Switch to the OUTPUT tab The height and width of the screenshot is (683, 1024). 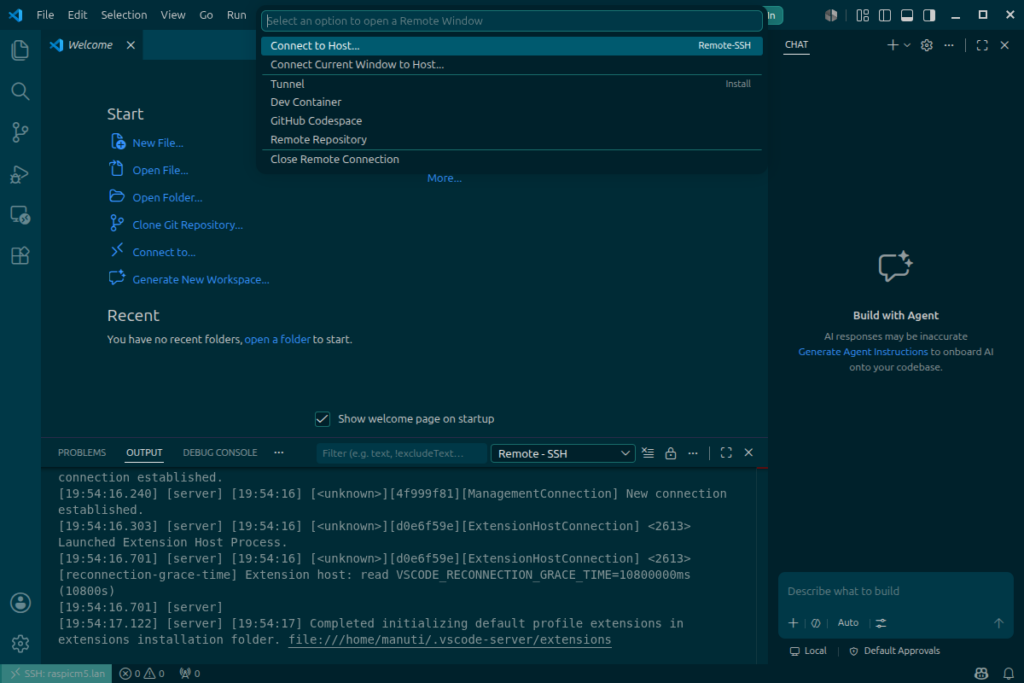pos(144,453)
